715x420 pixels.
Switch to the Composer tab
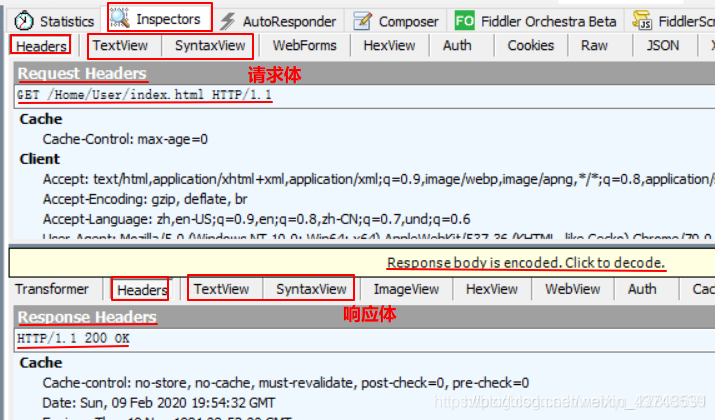396,21
